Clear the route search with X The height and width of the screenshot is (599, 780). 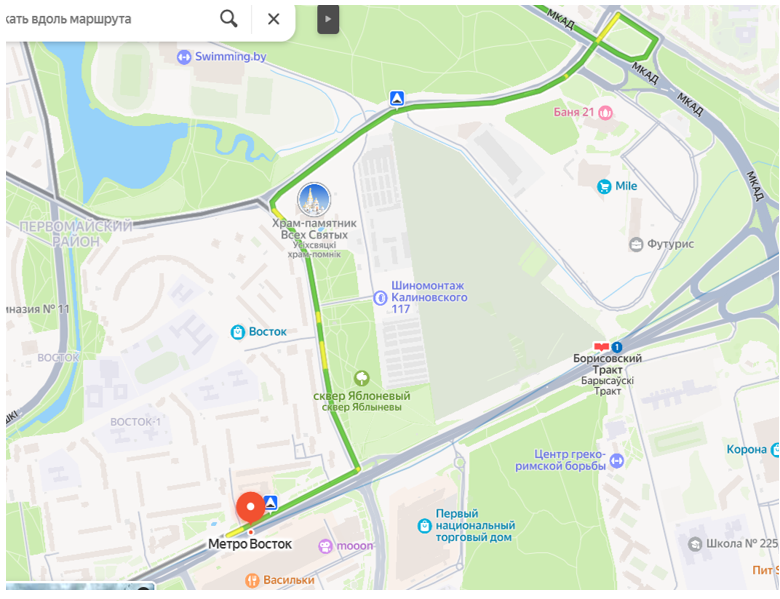[274, 19]
